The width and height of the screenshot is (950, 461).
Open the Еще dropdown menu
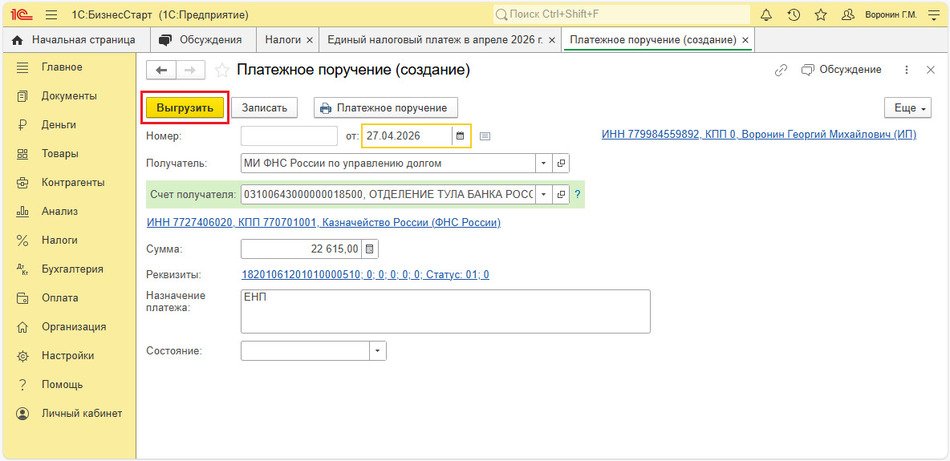907,108
